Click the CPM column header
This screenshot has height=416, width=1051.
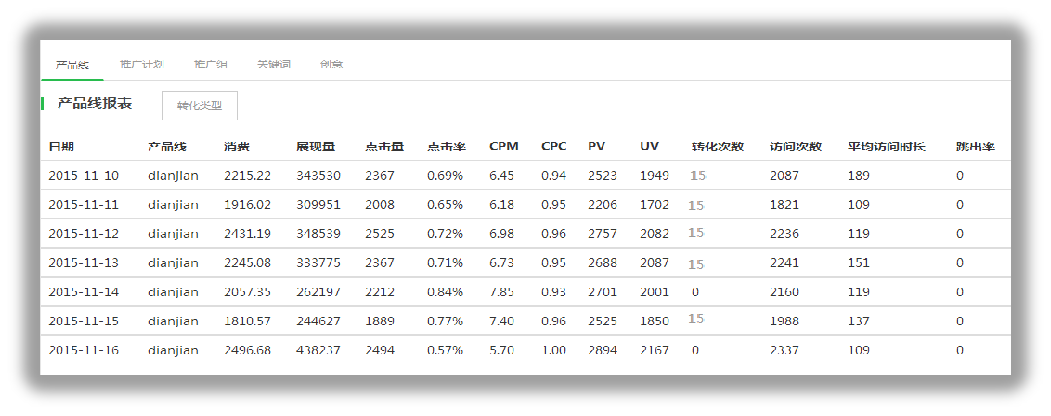click(x=503, y=146)
